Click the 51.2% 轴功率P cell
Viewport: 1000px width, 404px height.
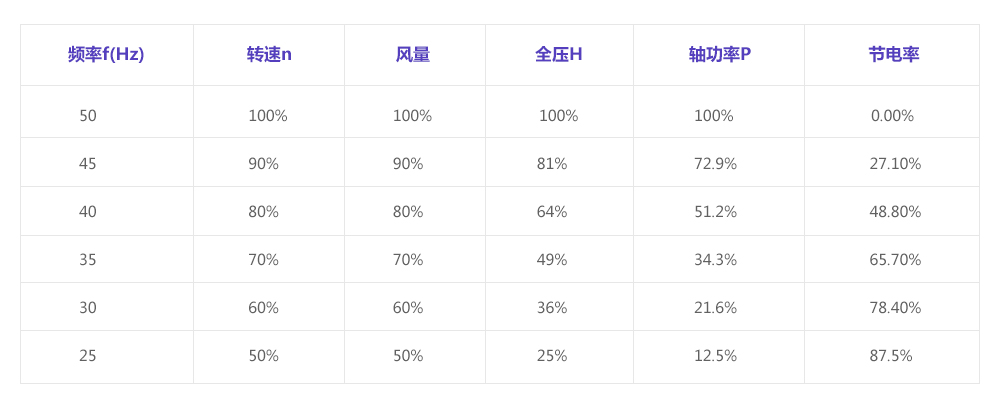(x=715, y=212)
